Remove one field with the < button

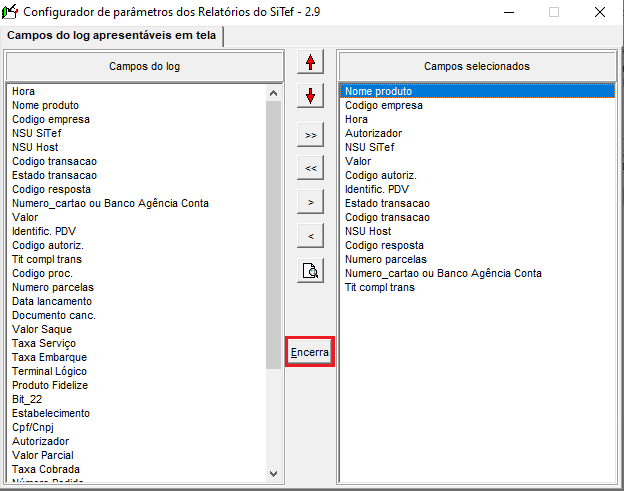coord(310,236)
